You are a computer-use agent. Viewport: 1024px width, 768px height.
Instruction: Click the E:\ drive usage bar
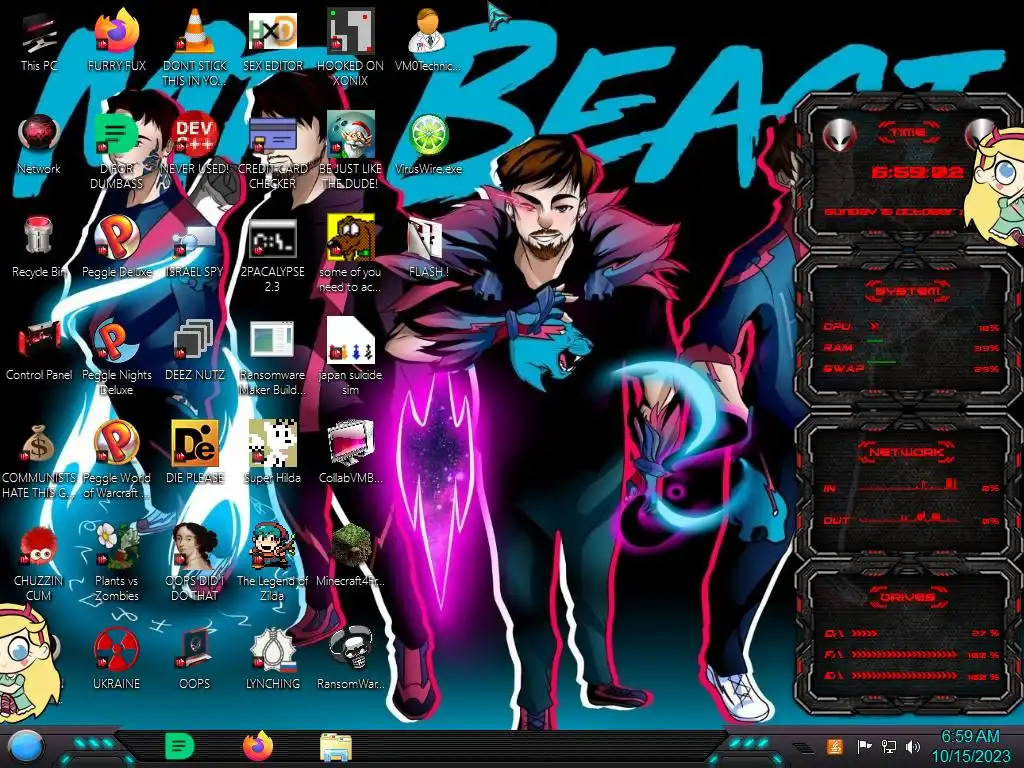[x=910, y=676]
